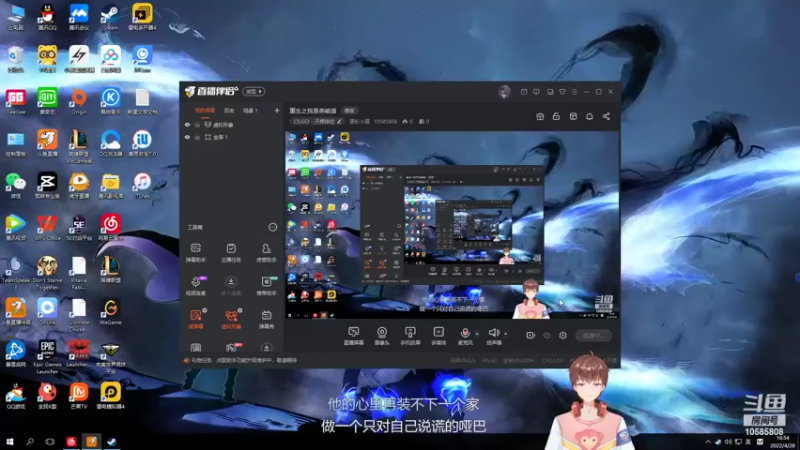
Task: Open stream settings gear icon
Action: point(563,335)
